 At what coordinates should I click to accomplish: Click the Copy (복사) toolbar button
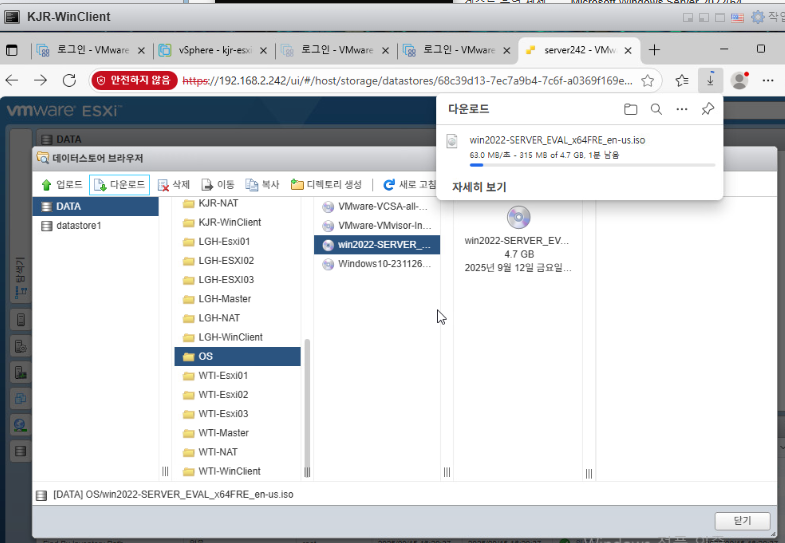pyautogui.click(x=262, y=185)
